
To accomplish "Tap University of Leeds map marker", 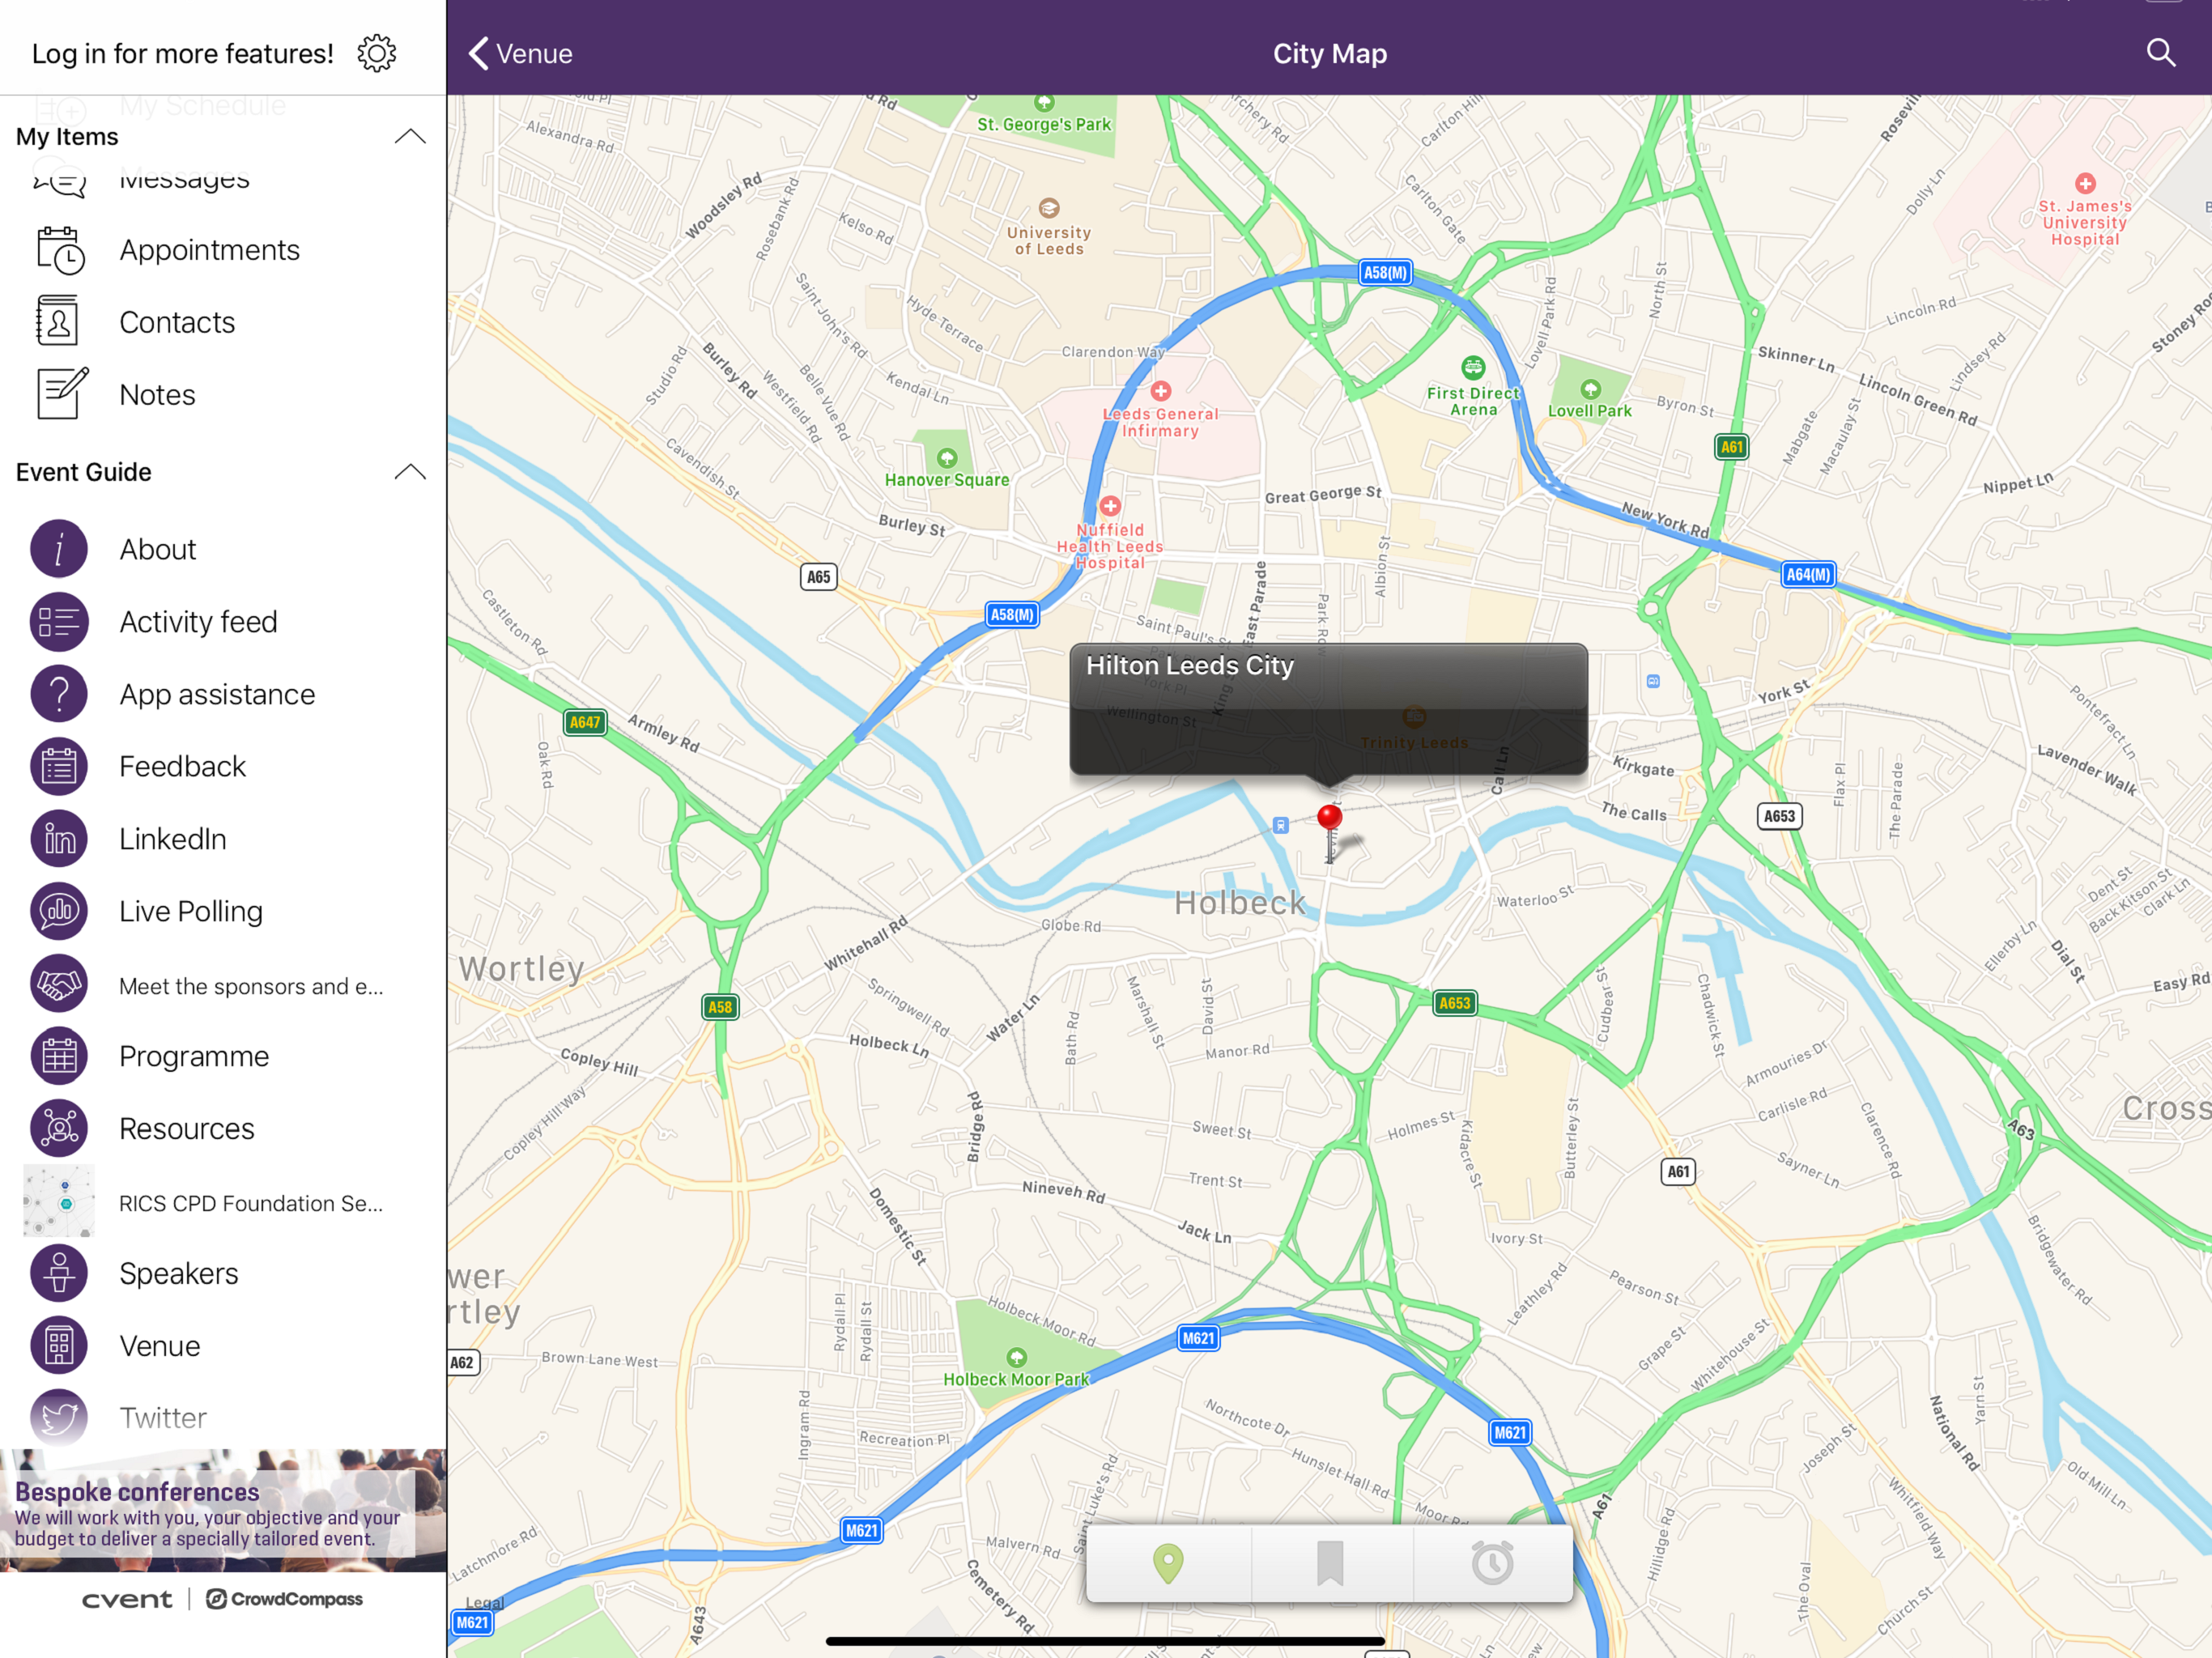I will coord(1049,208).
